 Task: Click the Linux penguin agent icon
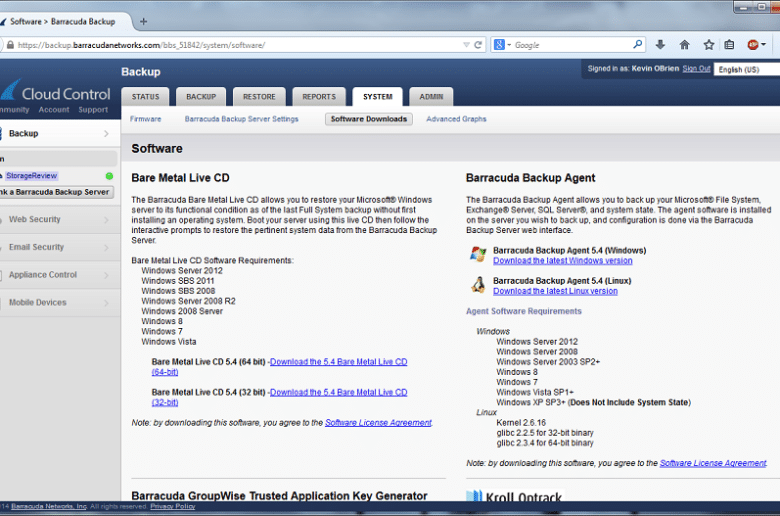click(x=478, y=285)
